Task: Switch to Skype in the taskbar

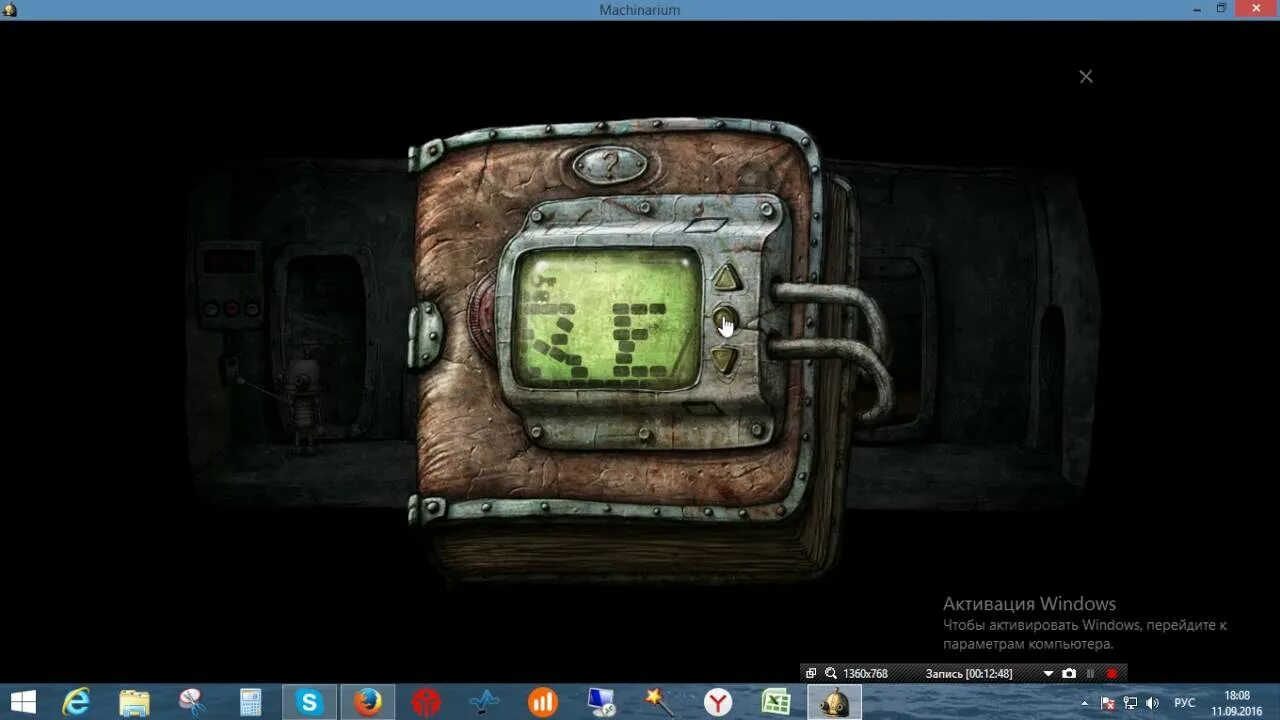Action: click(x=309, y=702)
